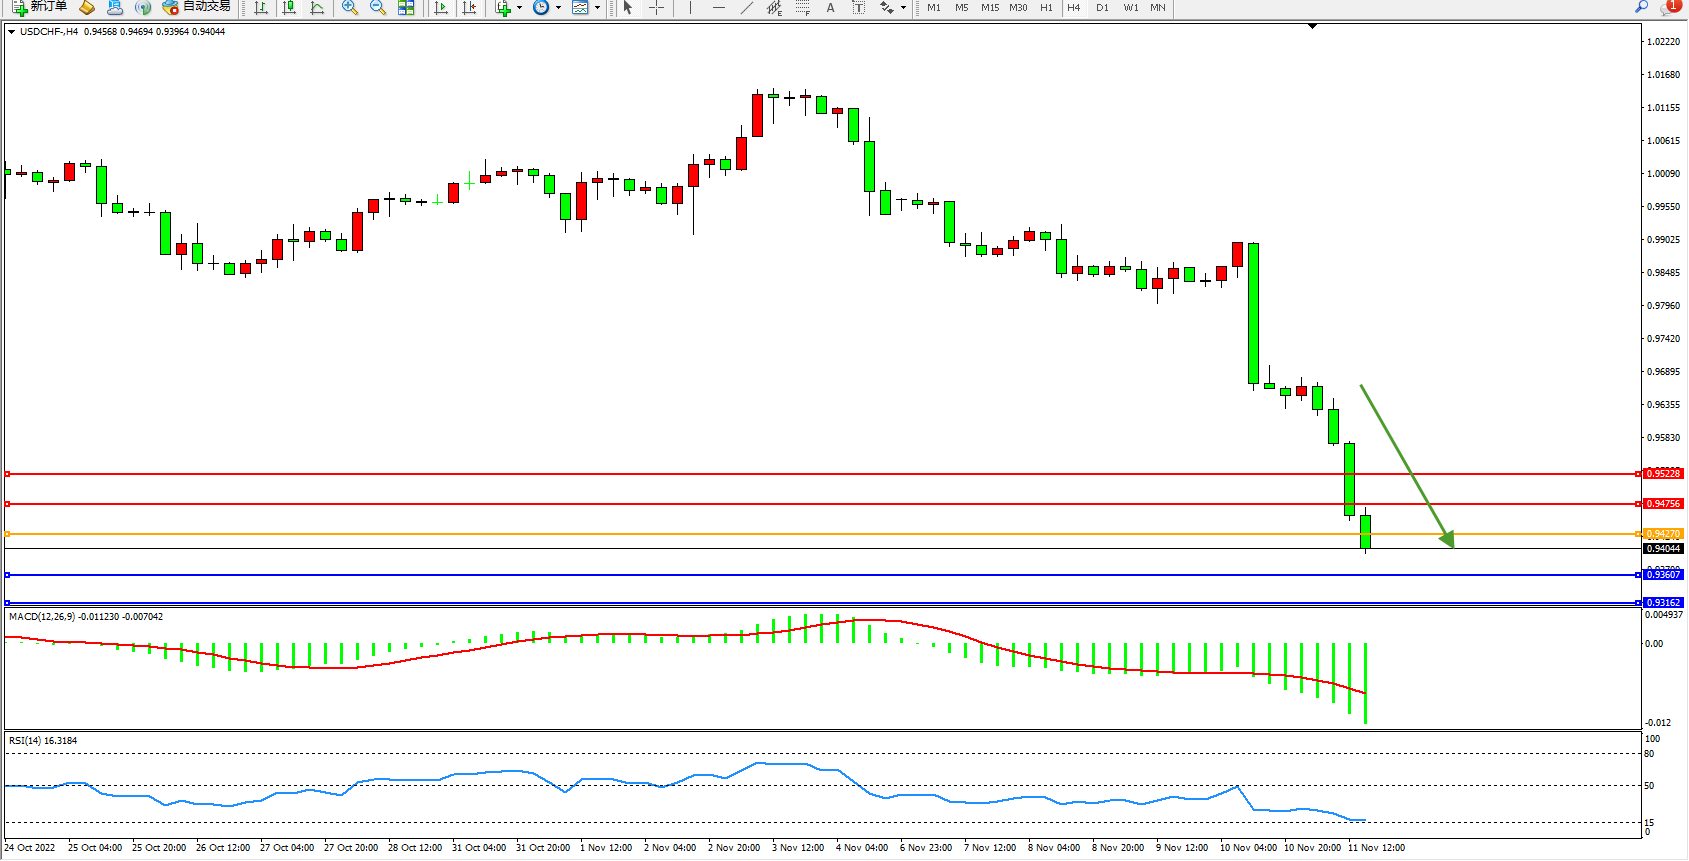Open the tile windows grid icon
Screen dimensions: 1689x861
coord(406,7)
